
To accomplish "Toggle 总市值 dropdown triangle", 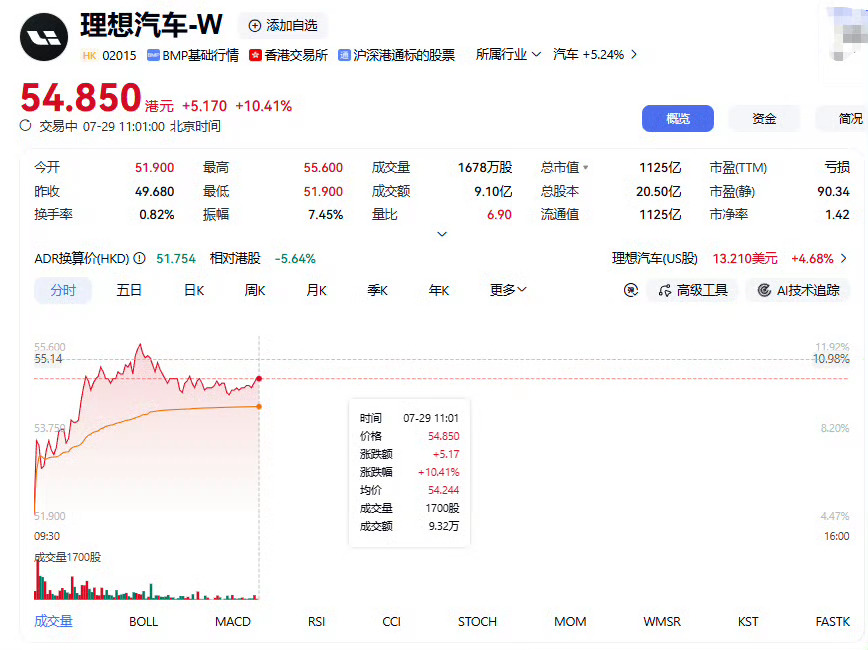I will coord(586,167).
